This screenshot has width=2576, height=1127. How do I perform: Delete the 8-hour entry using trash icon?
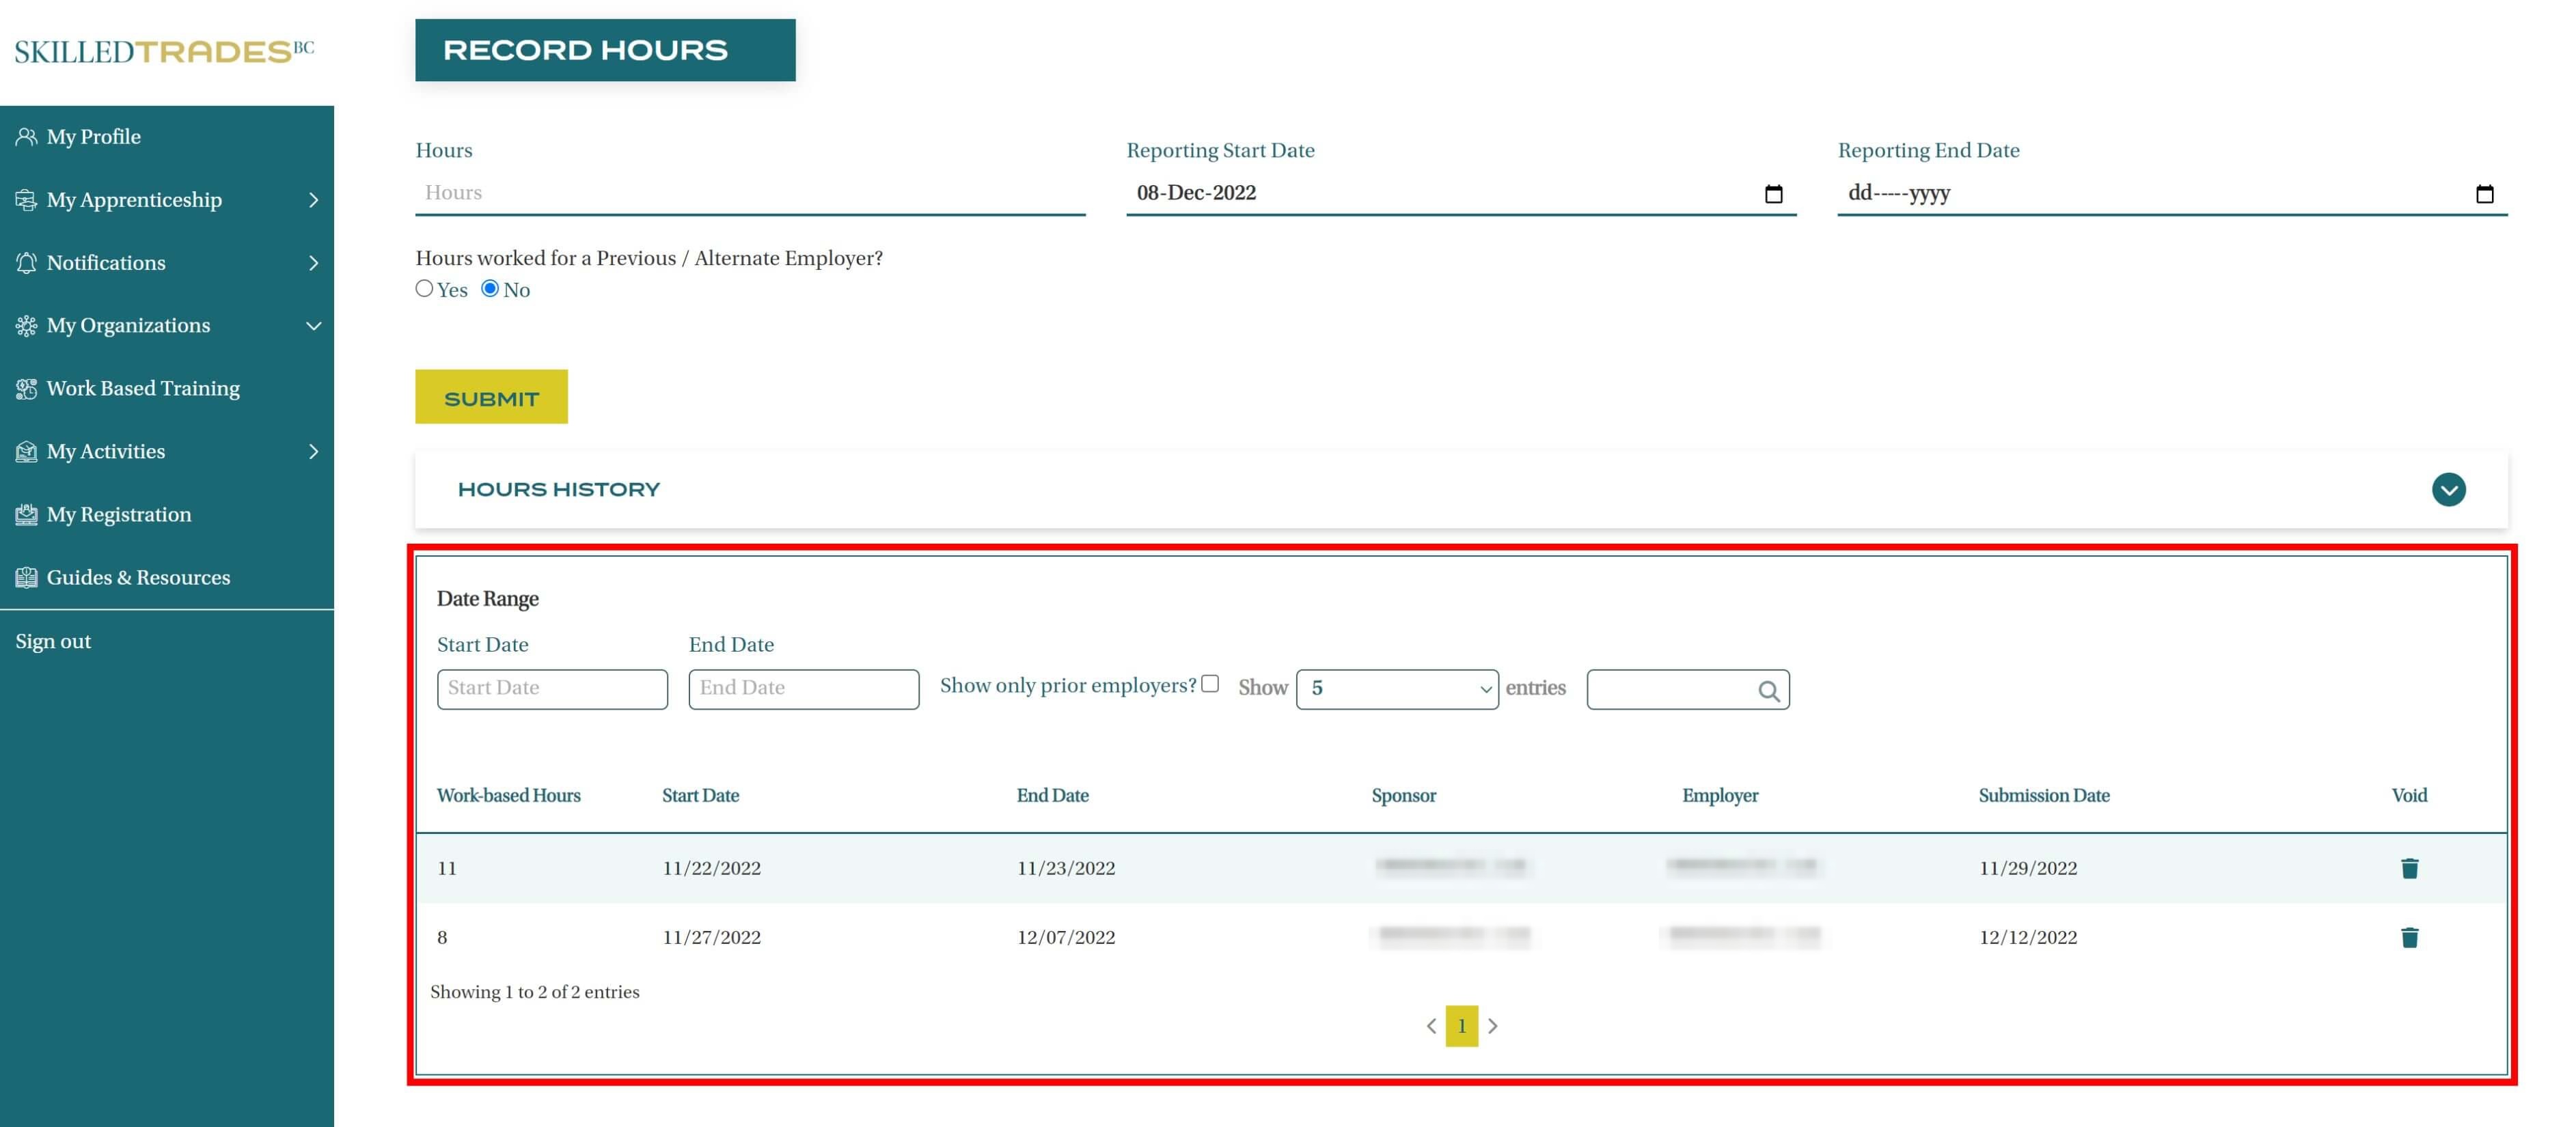(2409, 937)
